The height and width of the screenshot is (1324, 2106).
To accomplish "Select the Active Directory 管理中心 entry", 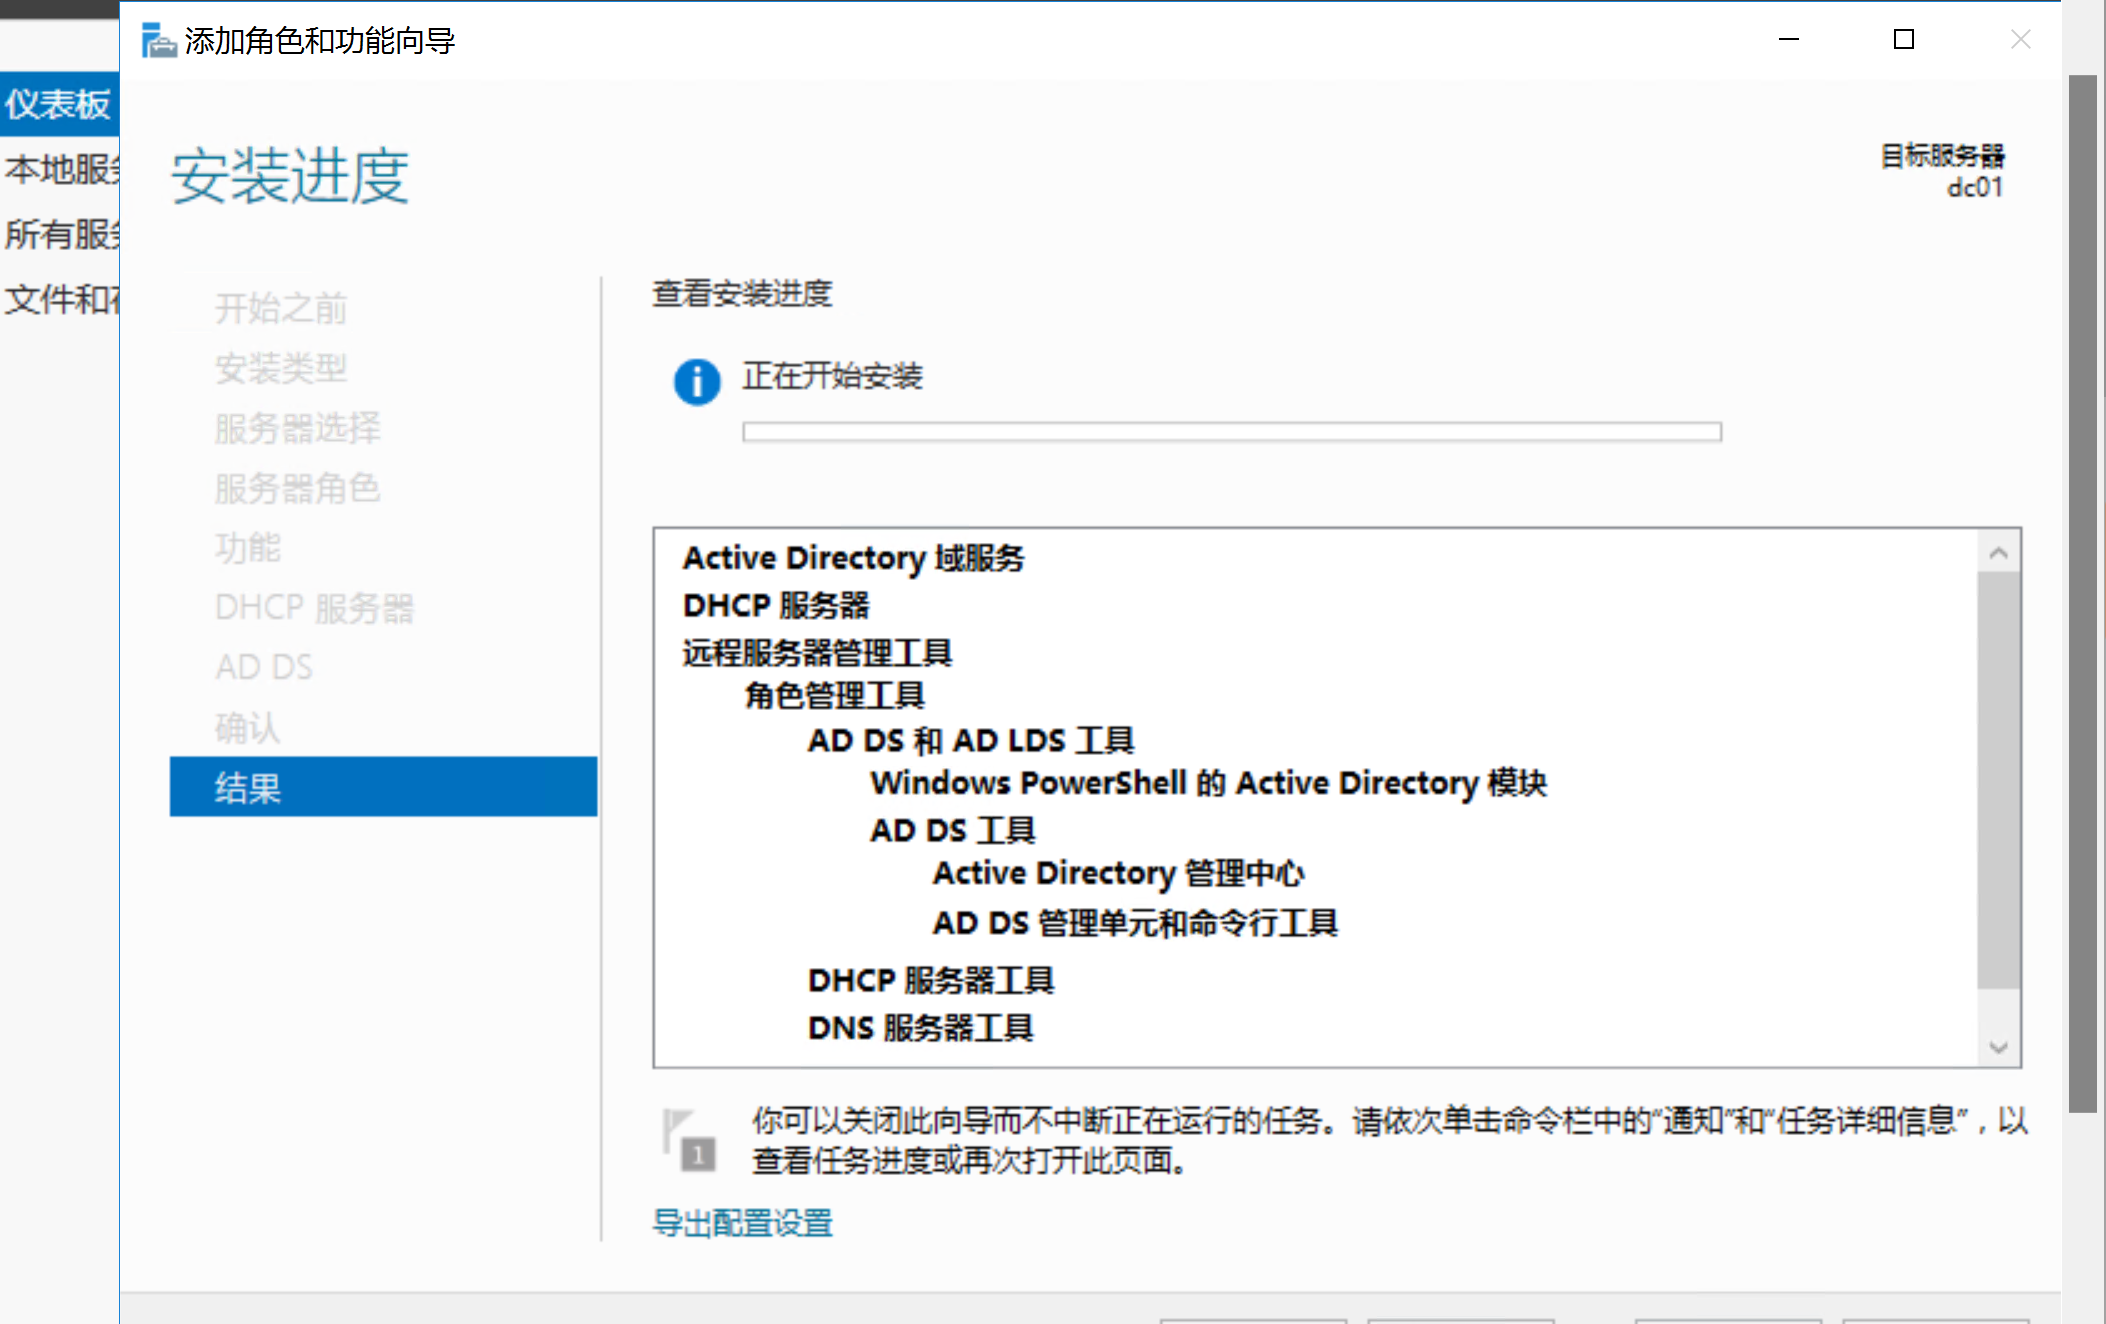I will pyautogui.click(x=1119, y=874).
